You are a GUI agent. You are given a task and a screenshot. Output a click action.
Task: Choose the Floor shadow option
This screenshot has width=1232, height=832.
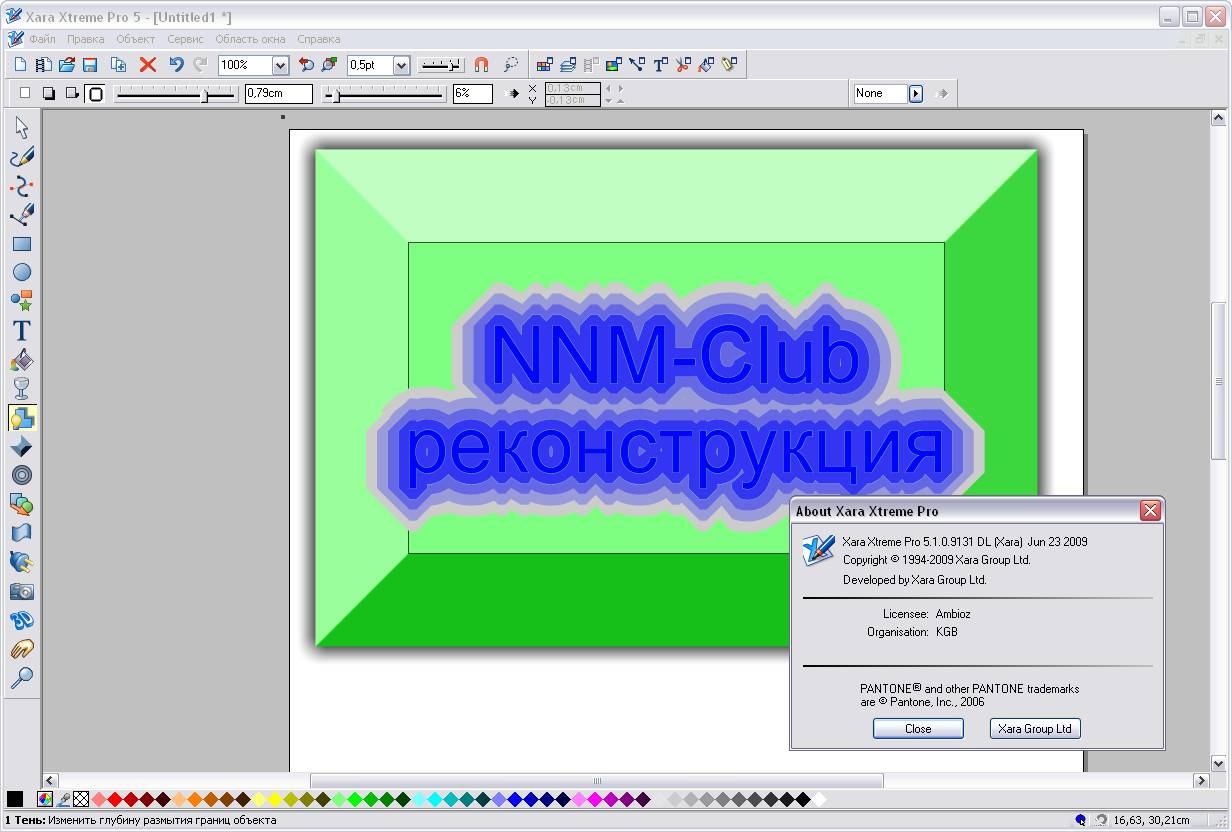(x=72, y=93)
